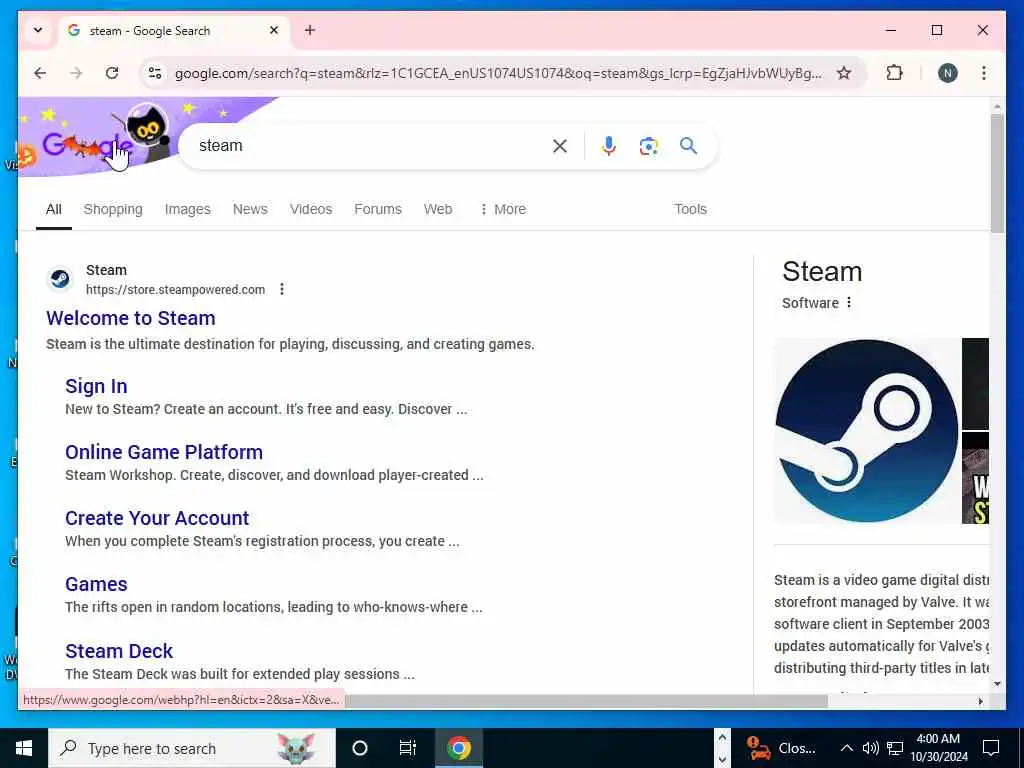This screenshot has height=768, width=1024.
Task: Open the Extensions puzzle icon
Action: [x=895, y=73]
